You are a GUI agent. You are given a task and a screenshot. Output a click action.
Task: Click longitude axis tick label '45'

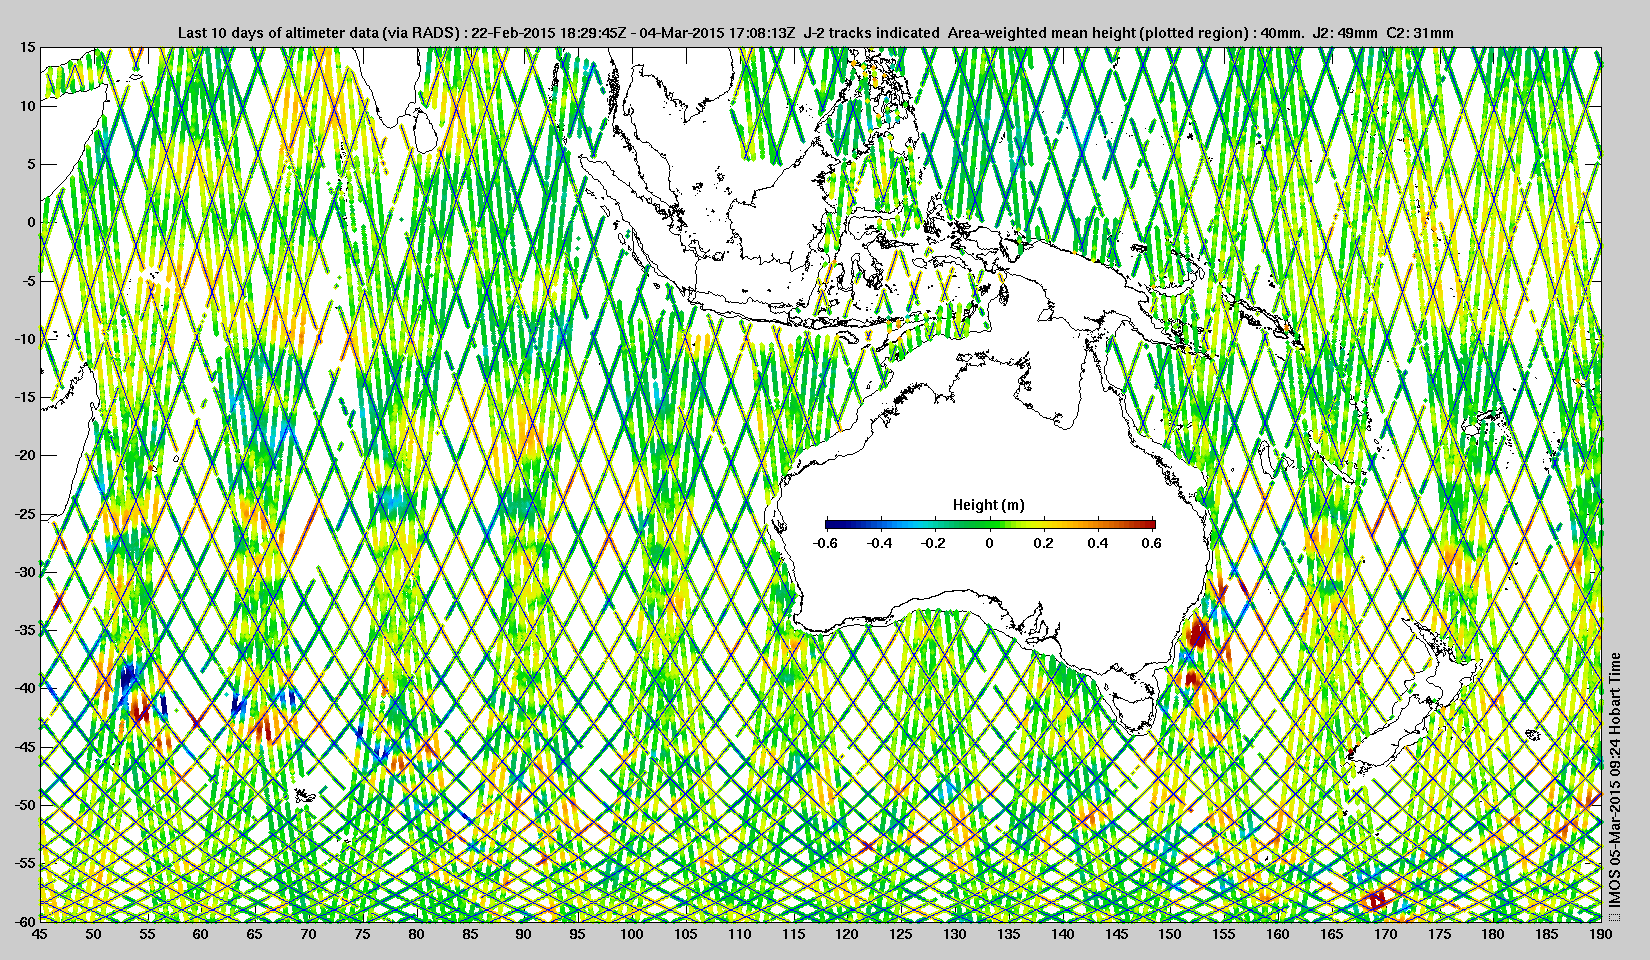coord(39,934)
